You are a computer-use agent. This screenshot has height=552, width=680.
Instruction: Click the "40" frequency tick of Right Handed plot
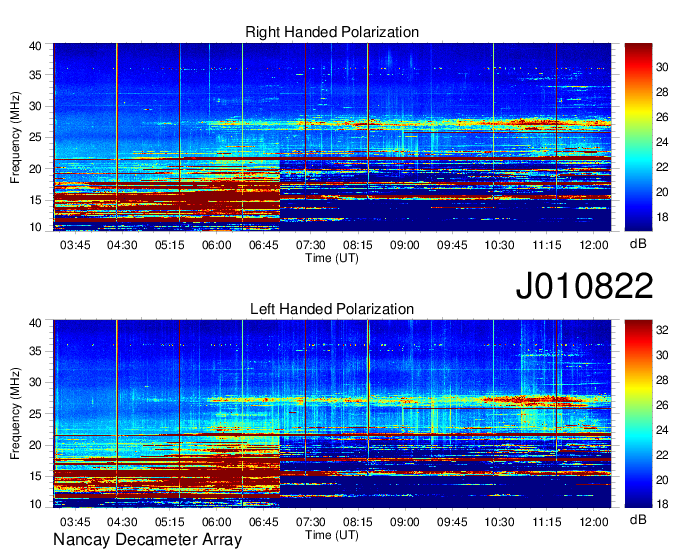(35, 46)
